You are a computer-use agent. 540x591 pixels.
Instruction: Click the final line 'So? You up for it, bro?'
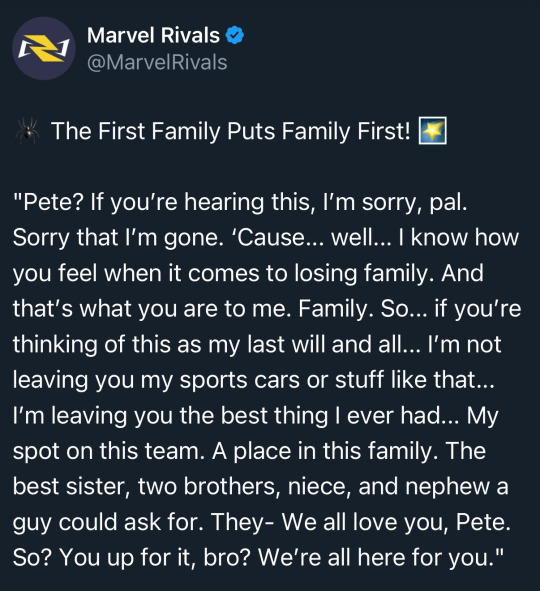(258, 558)
